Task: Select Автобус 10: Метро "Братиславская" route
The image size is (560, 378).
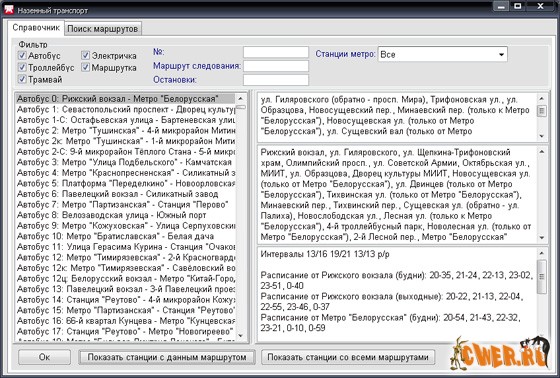Action: coord(126,236)
